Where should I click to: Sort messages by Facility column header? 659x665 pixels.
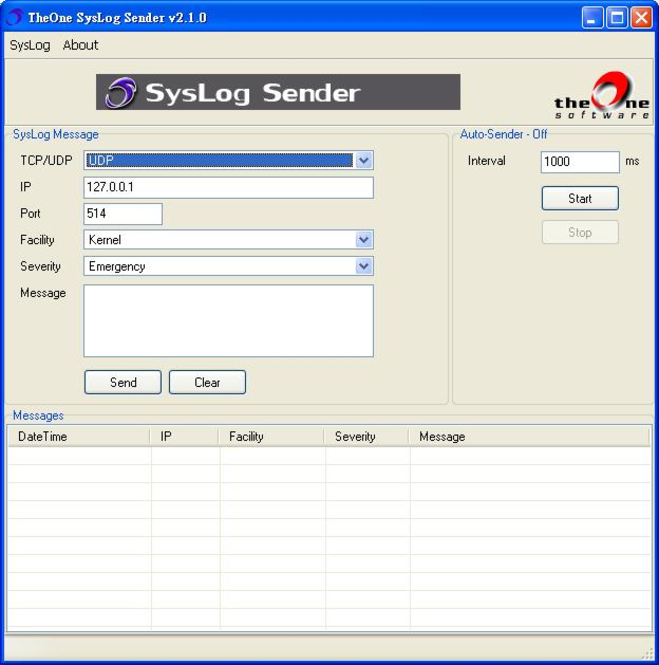271,436
